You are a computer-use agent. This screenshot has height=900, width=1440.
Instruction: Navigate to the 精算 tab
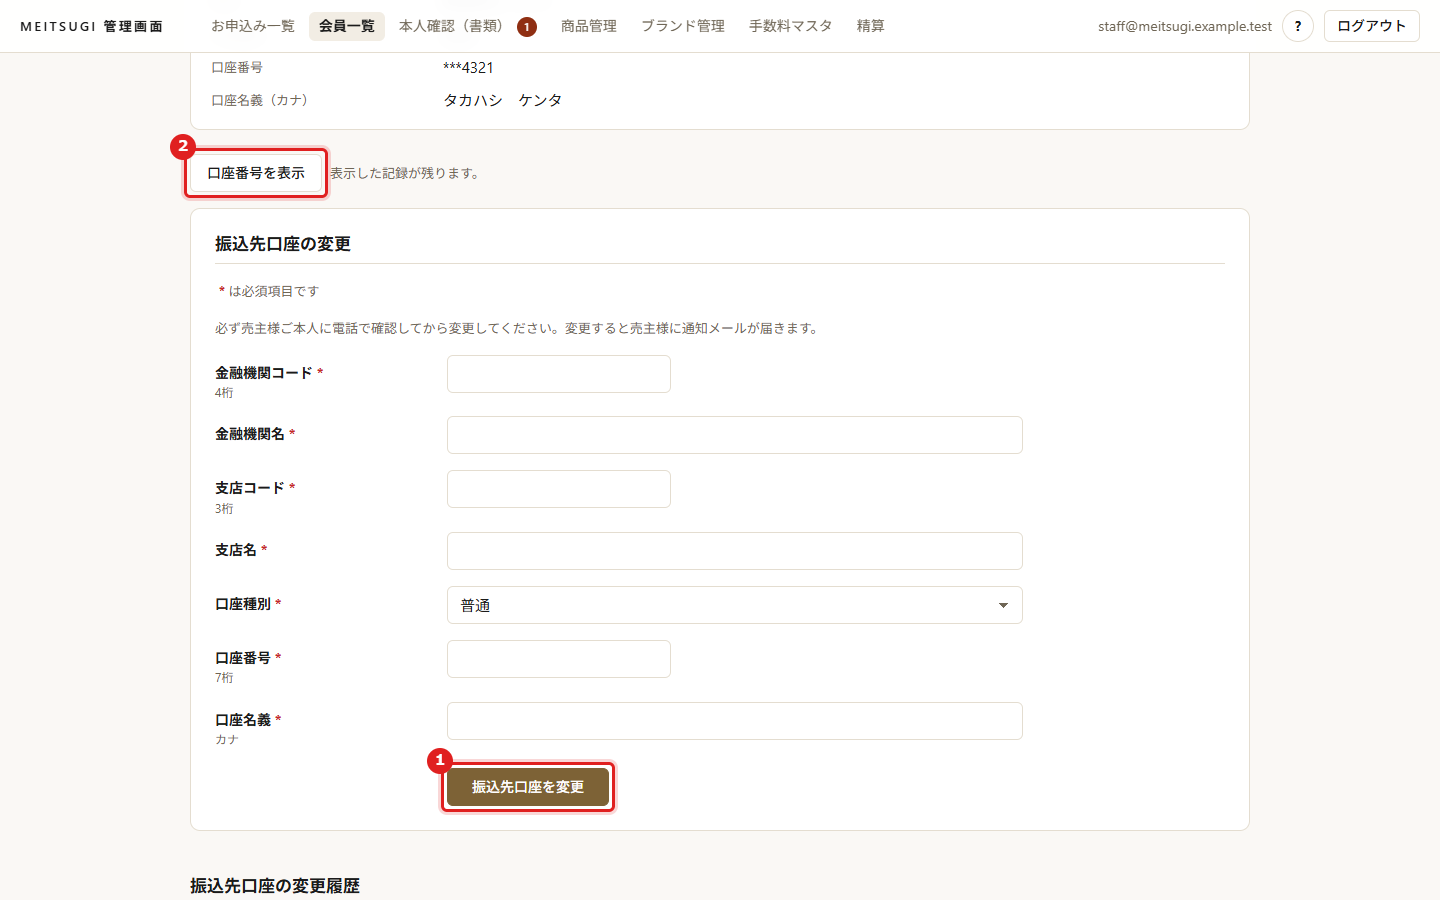(871, 26)
